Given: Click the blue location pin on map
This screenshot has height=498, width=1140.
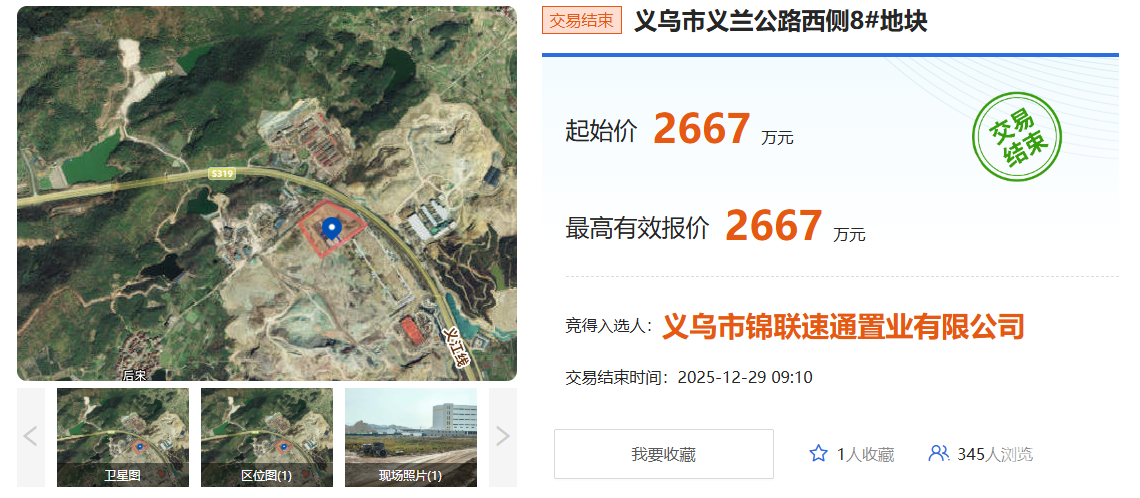Looking at the screenshot, I should pyautogui.click(x=332, y=229).
